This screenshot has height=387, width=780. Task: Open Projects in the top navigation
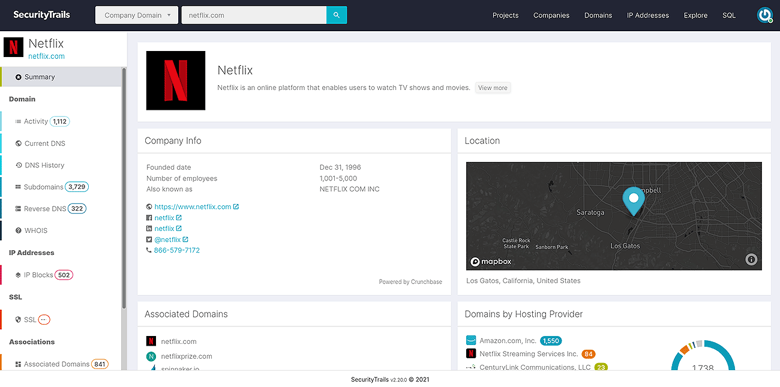[x=505, y=15]
